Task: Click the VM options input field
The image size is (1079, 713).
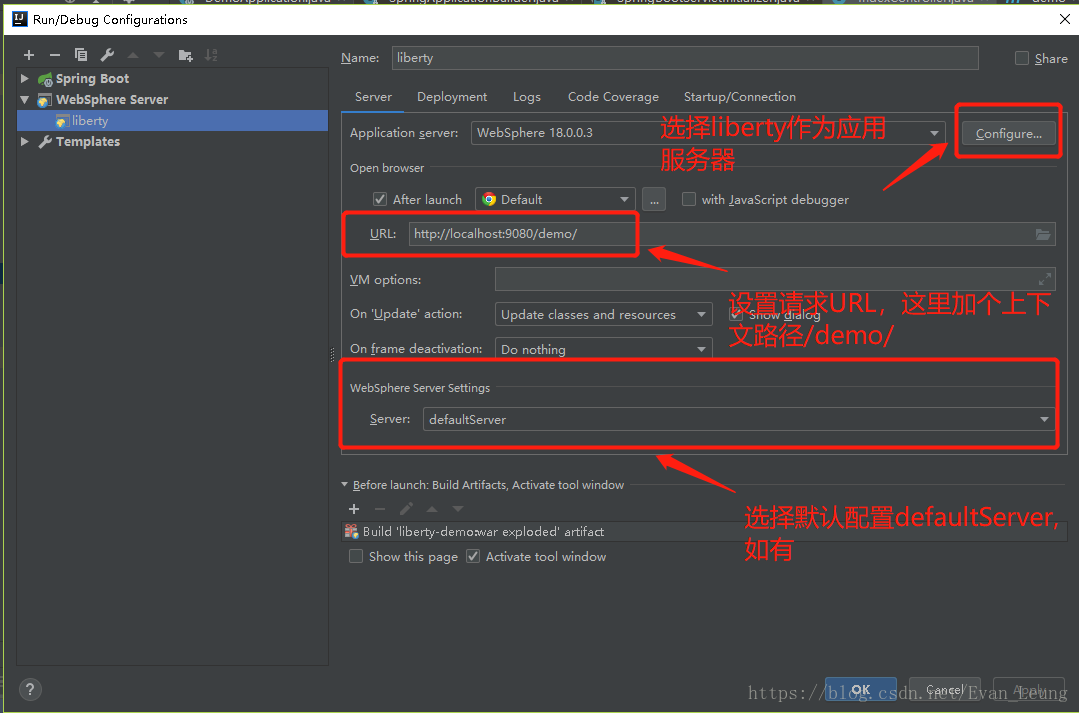Action: click(775, 279)
